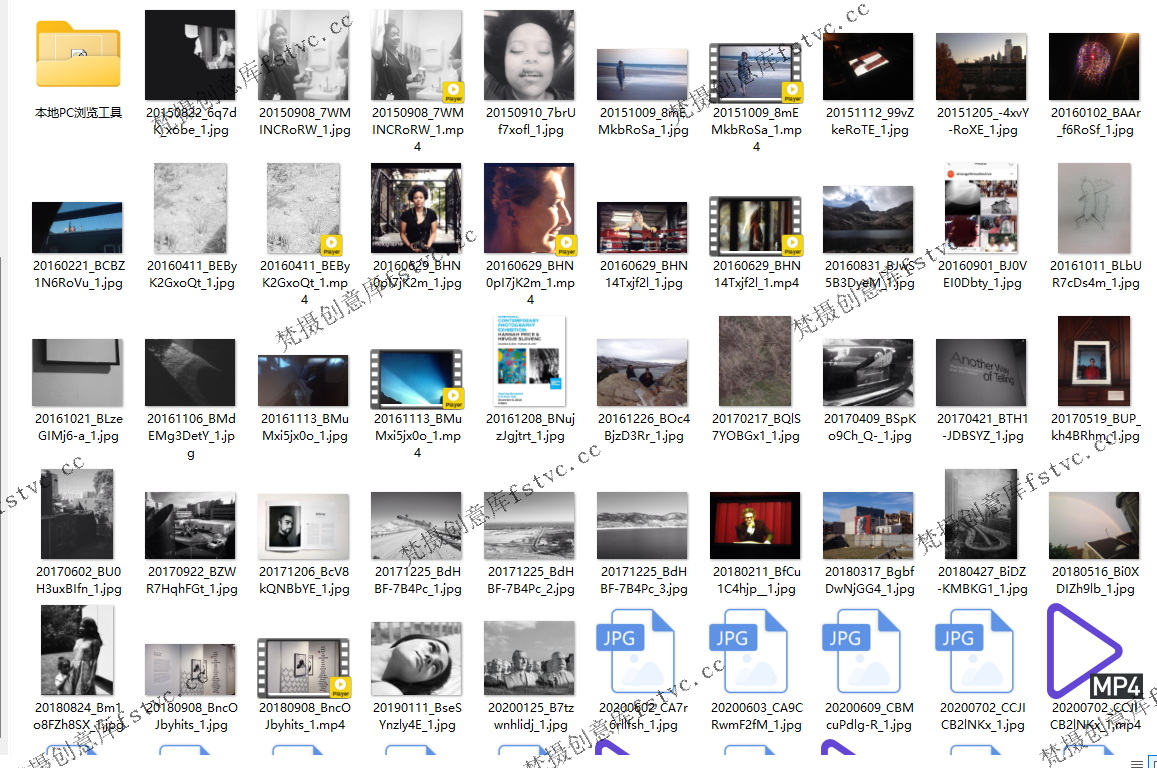Select JPG file icon 20200602_CA7r6rllfsh_1.jpg
Image resolution: width=1157 pixels, height=768 pixels.
coord(635,652)
